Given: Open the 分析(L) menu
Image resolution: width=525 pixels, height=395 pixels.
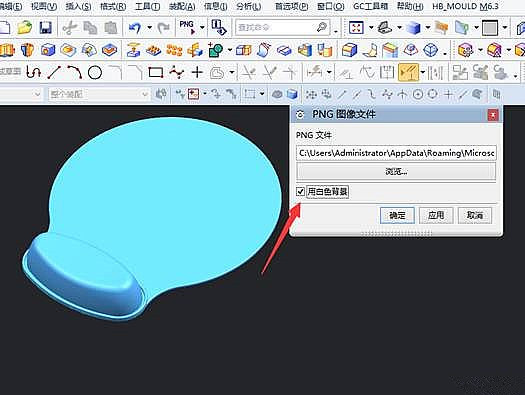Looking at the screenshot, I should point(248,6).
